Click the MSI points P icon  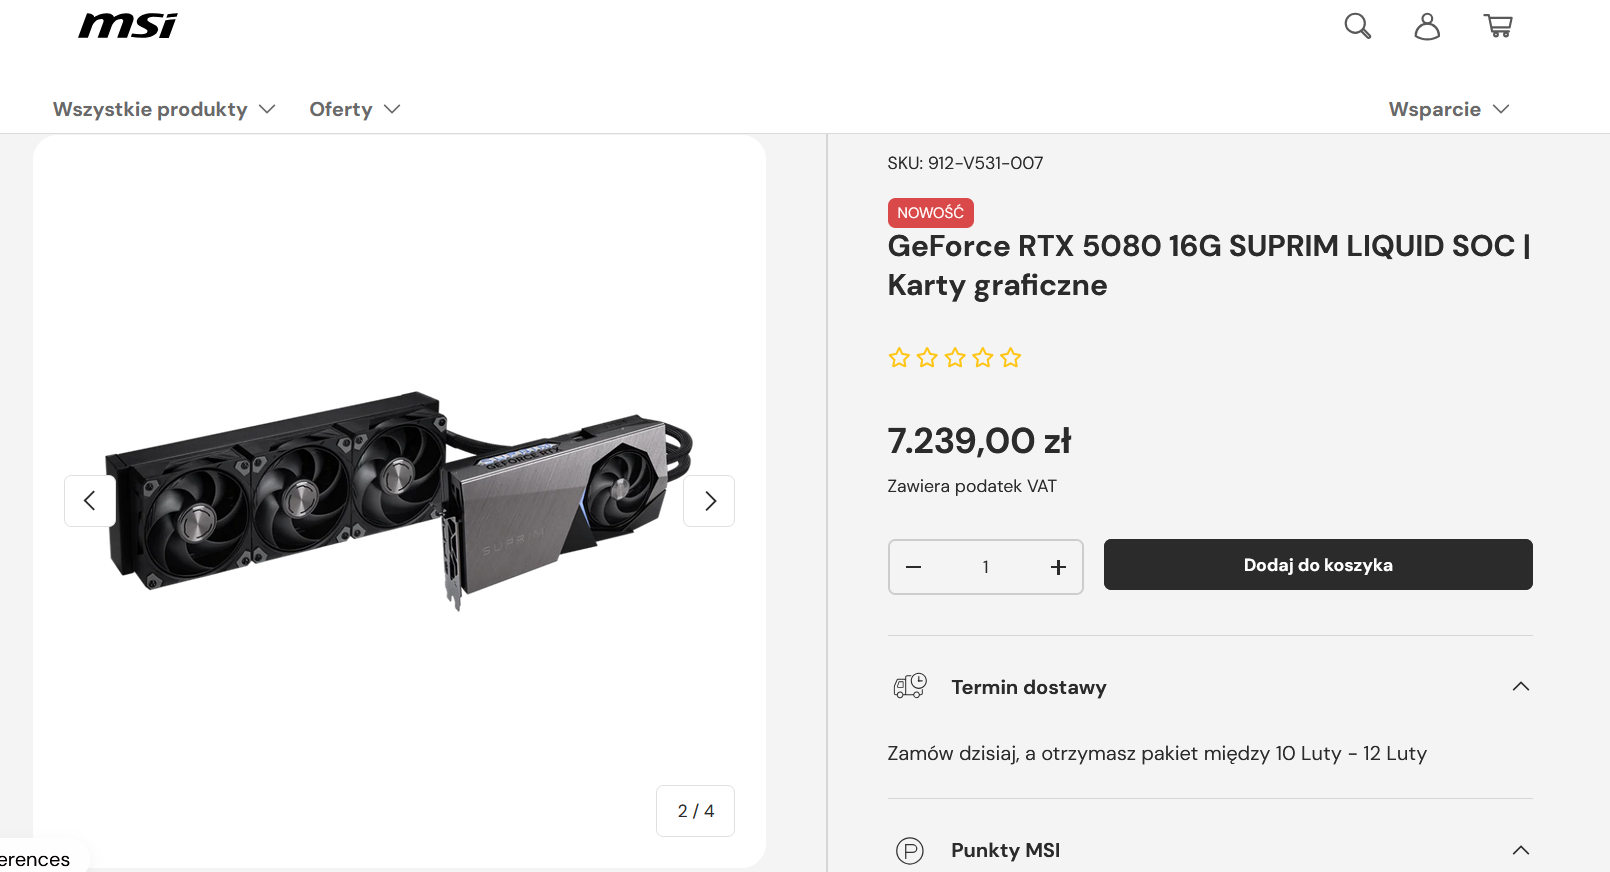click(909, 851)
